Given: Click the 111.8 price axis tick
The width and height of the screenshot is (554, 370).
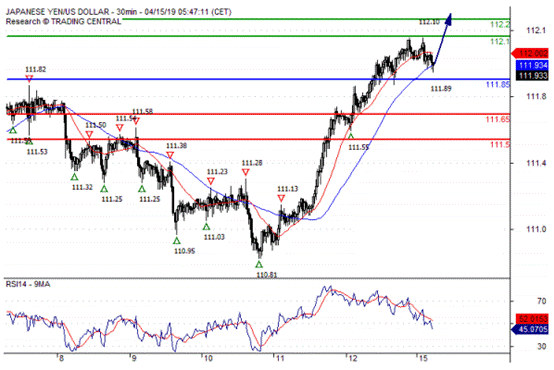Looking at the screenshot, I should click(536, 96).
